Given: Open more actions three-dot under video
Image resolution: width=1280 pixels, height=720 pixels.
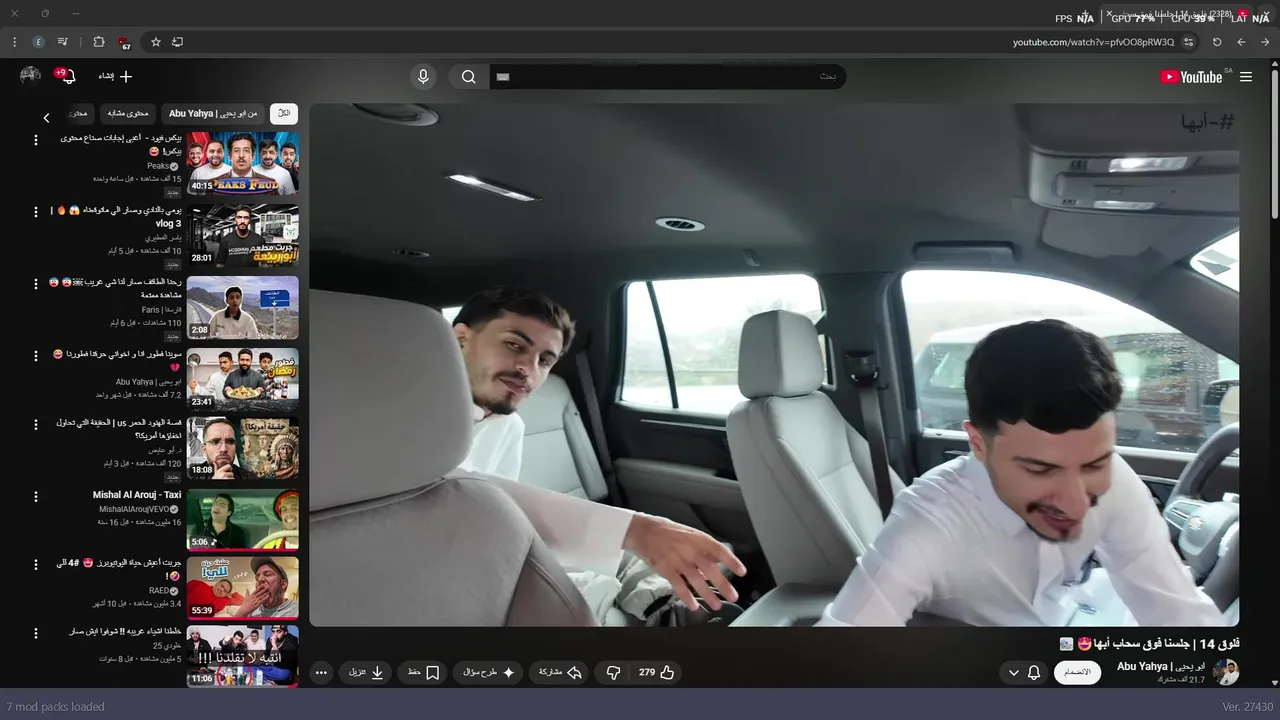Looking at the screenshot, I should [x=321, y=673].
